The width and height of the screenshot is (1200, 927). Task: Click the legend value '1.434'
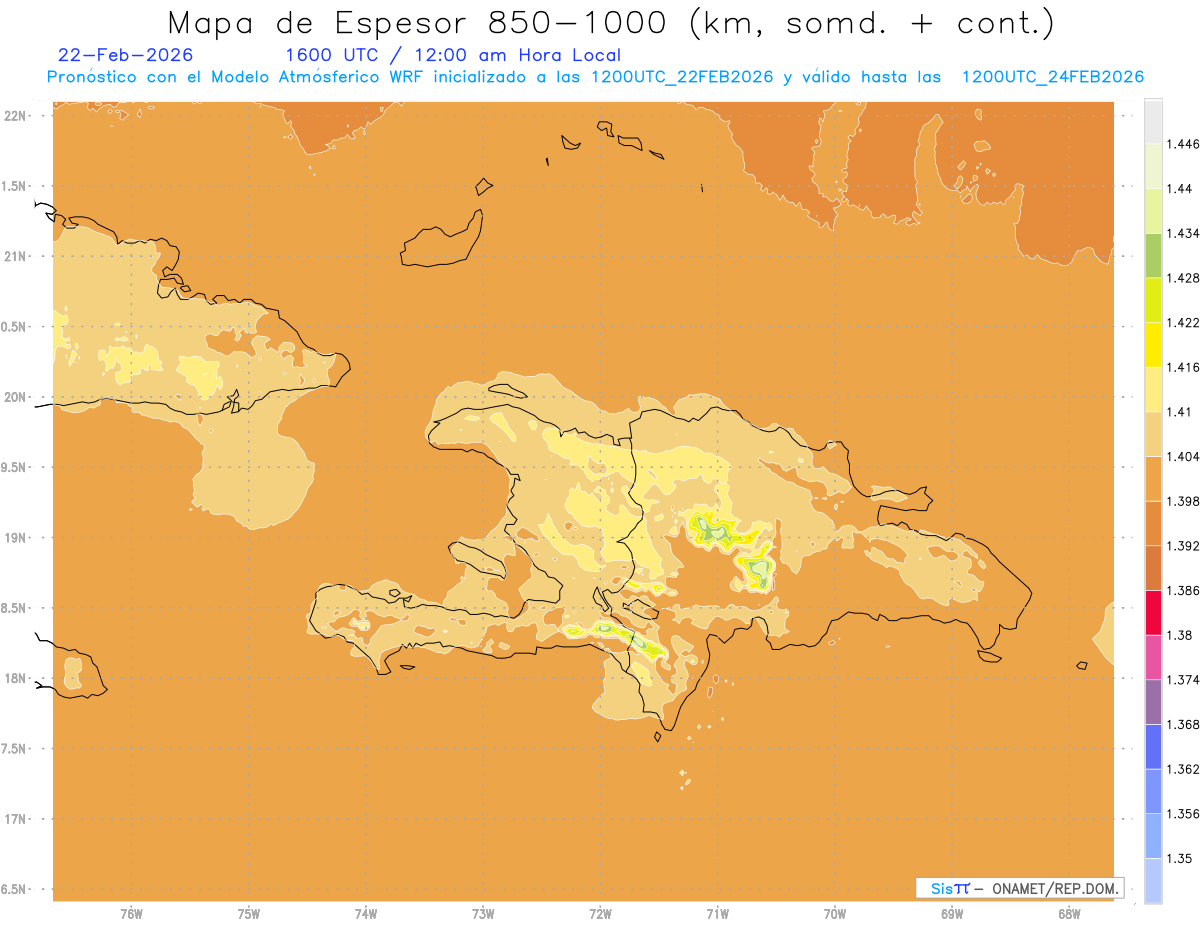click(1185, 233)
